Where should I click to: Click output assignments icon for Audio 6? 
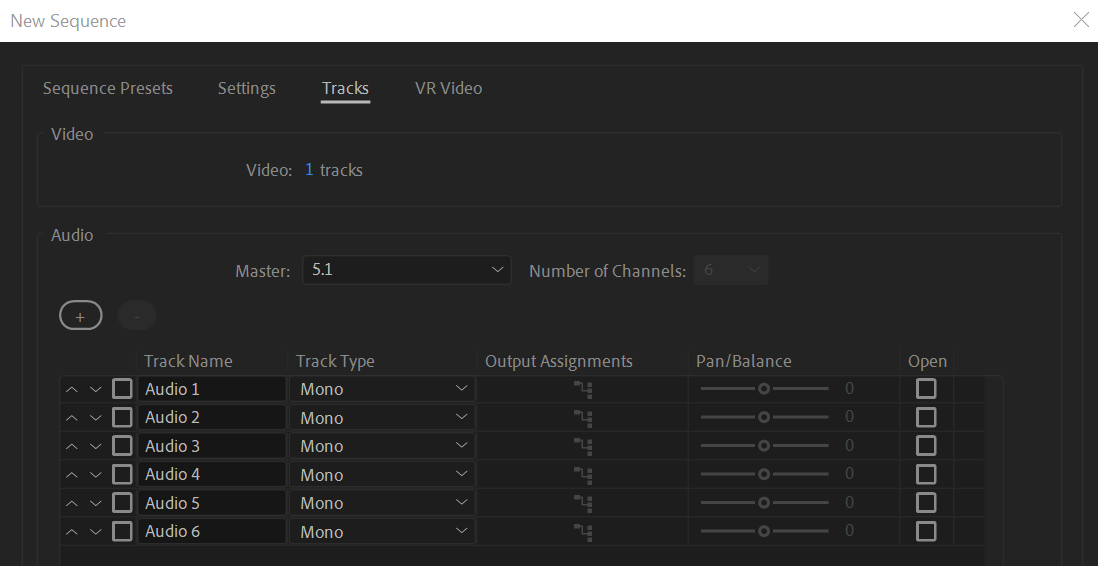[x=583, y=531]
